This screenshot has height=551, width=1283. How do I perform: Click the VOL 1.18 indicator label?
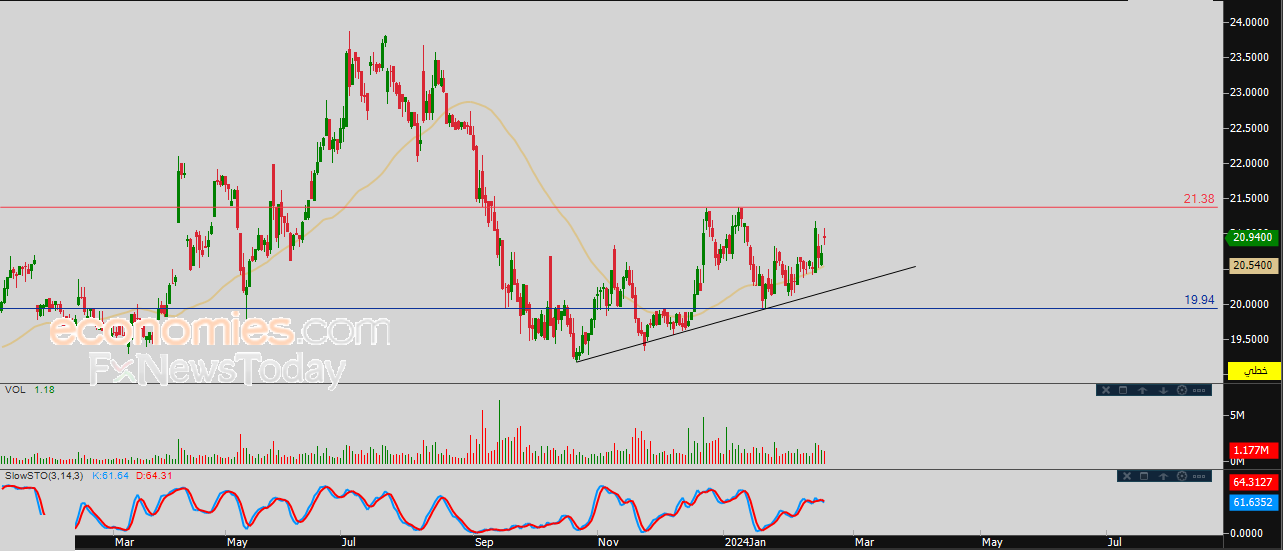coord(30,389)
